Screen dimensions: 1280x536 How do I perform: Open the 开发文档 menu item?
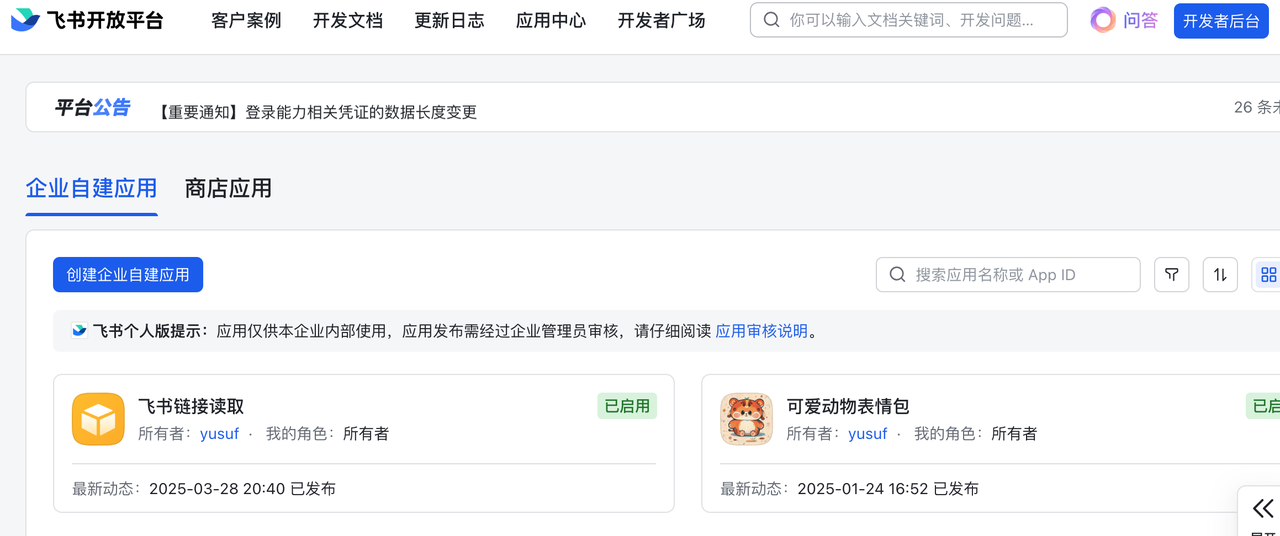click(x=348, y=20)
